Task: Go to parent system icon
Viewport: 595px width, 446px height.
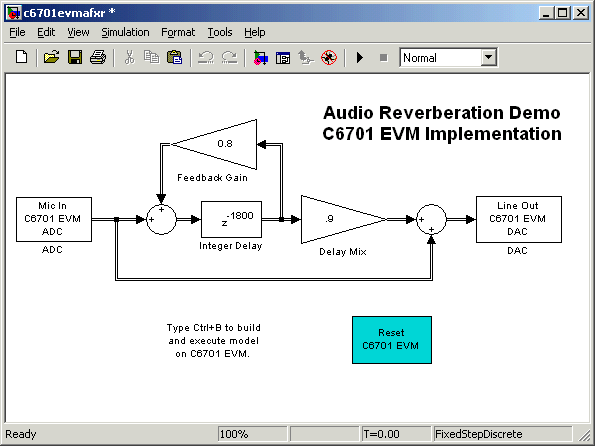Action: click(306, 58)
